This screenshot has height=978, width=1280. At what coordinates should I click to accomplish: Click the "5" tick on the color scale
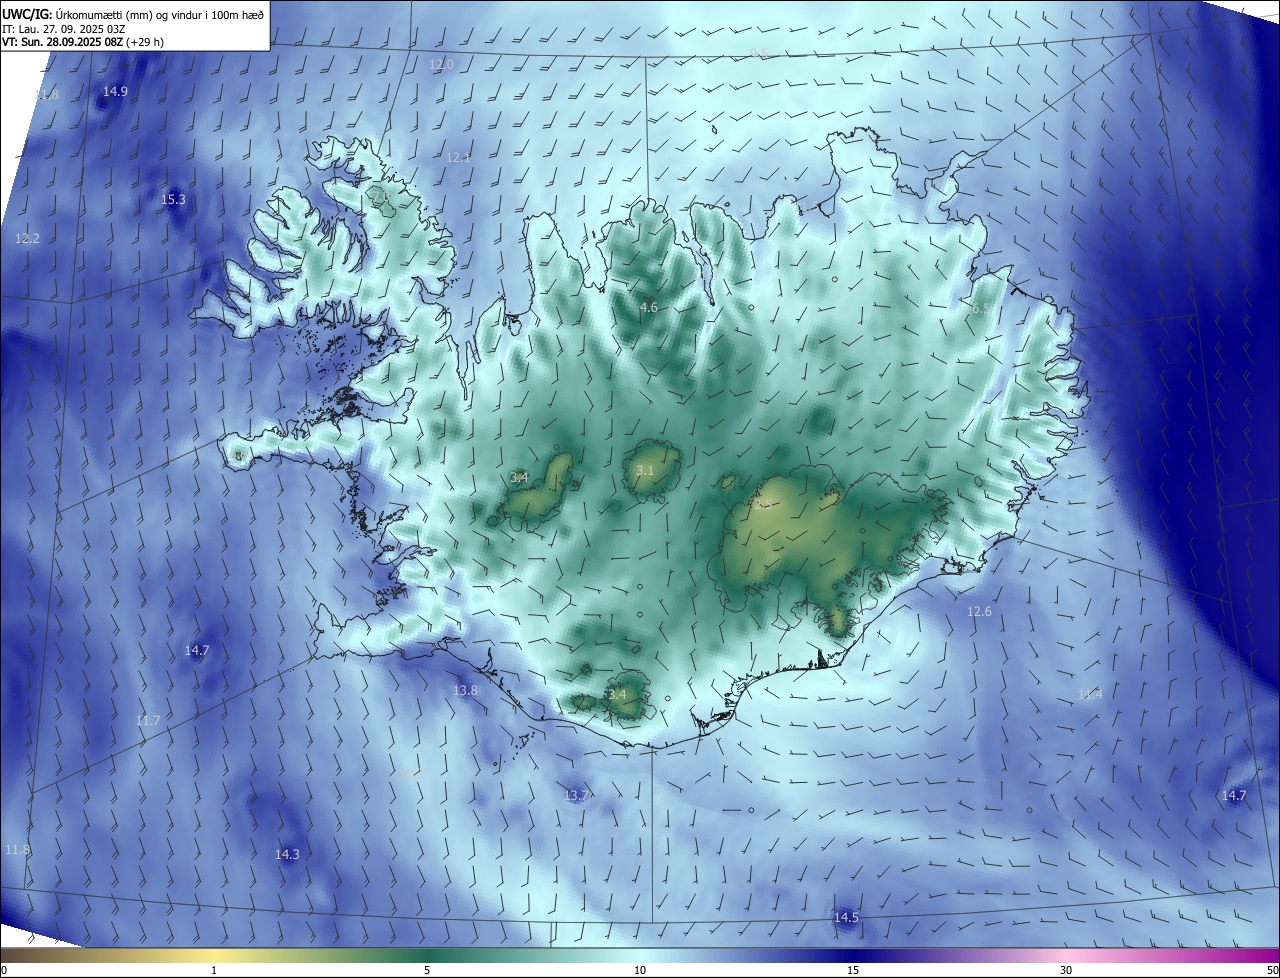coord(427,970)
